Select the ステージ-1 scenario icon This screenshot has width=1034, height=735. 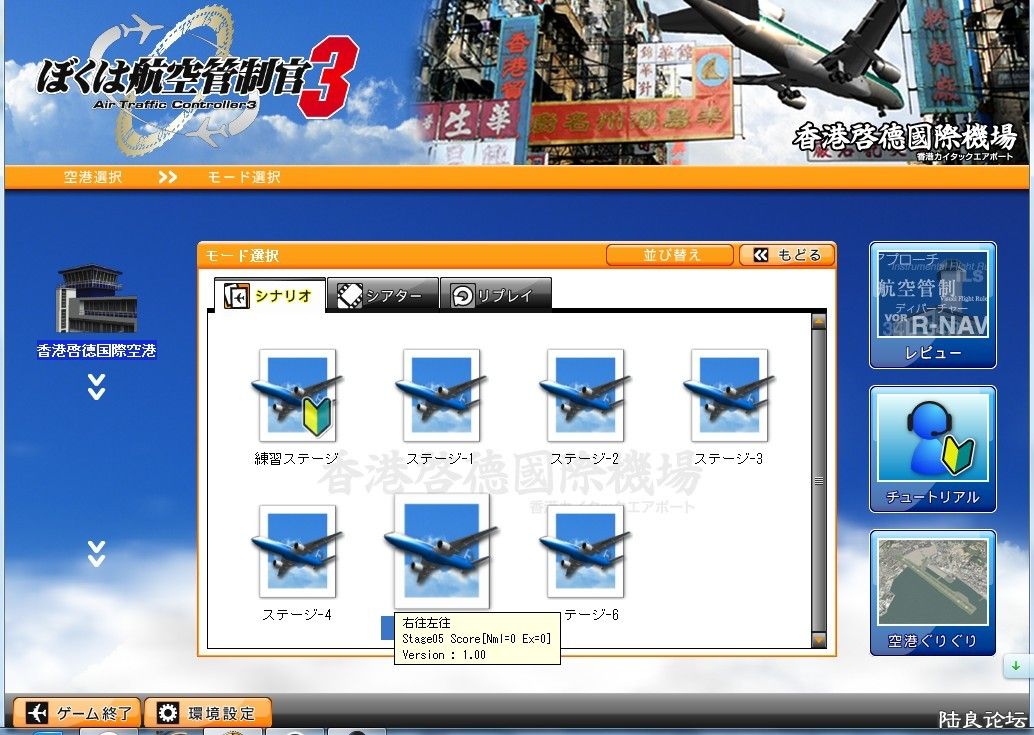[x=441, y=395]
